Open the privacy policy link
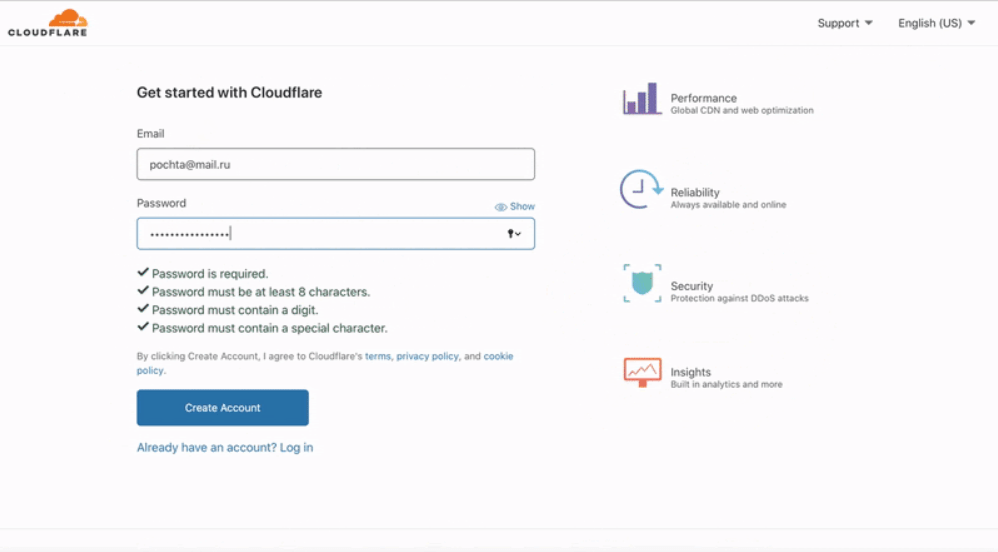The image size is (998, 552). pyautogui.click(x=427, y=356)
